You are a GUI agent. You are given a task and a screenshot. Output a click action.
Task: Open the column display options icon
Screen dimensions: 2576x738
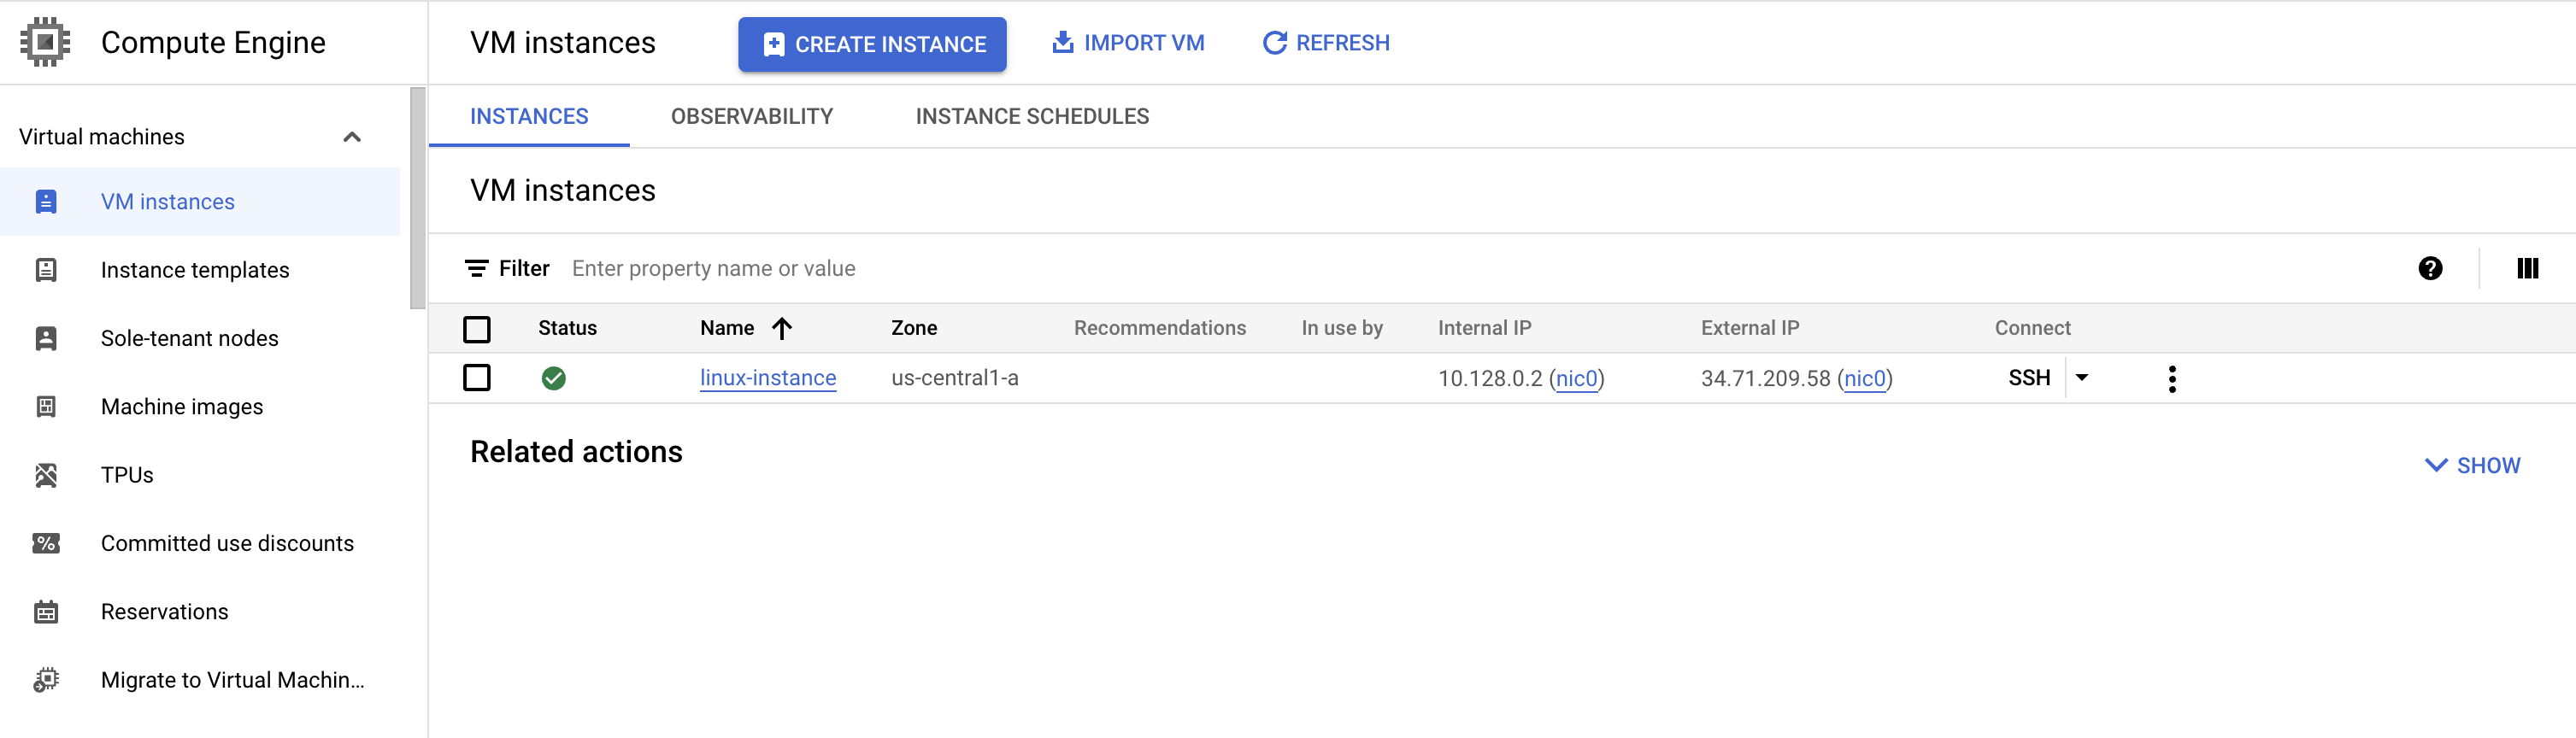click(x=2527, y=268)
